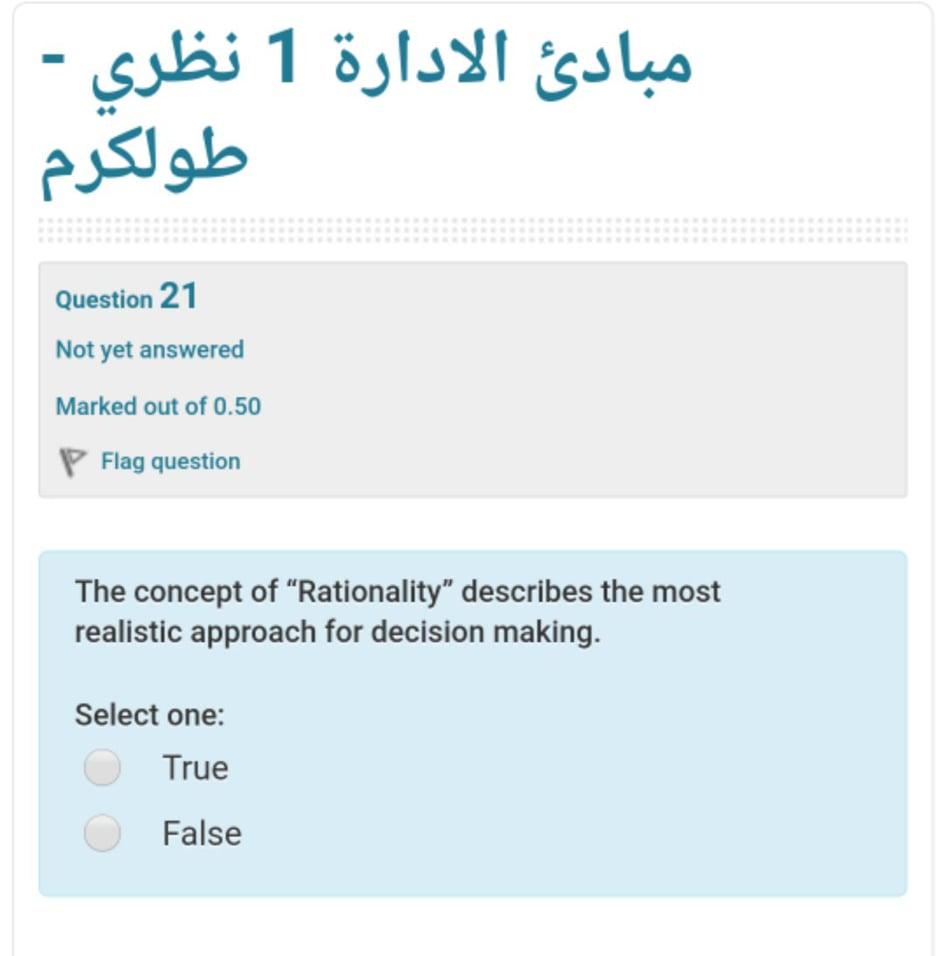Click the Flag question link

click(168, 461)
